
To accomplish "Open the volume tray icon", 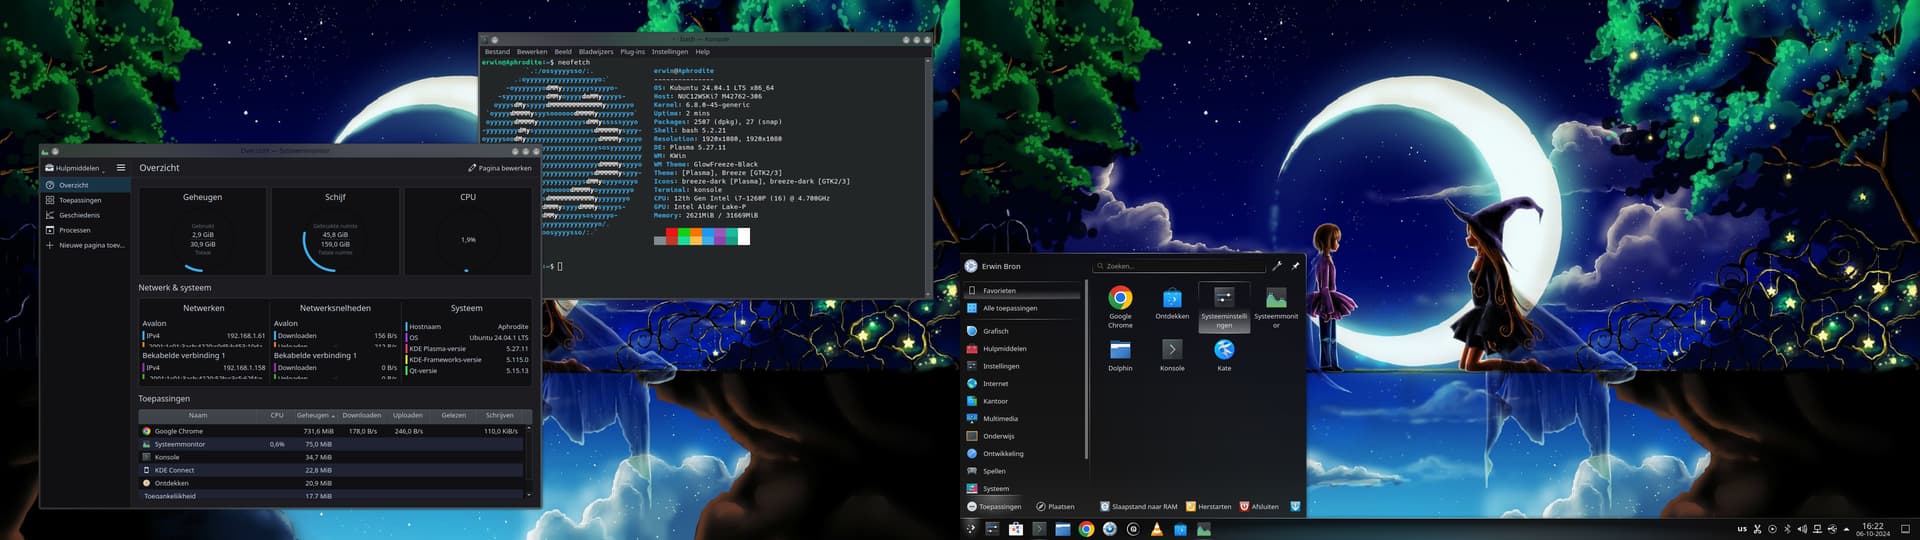I will 1802,529.
